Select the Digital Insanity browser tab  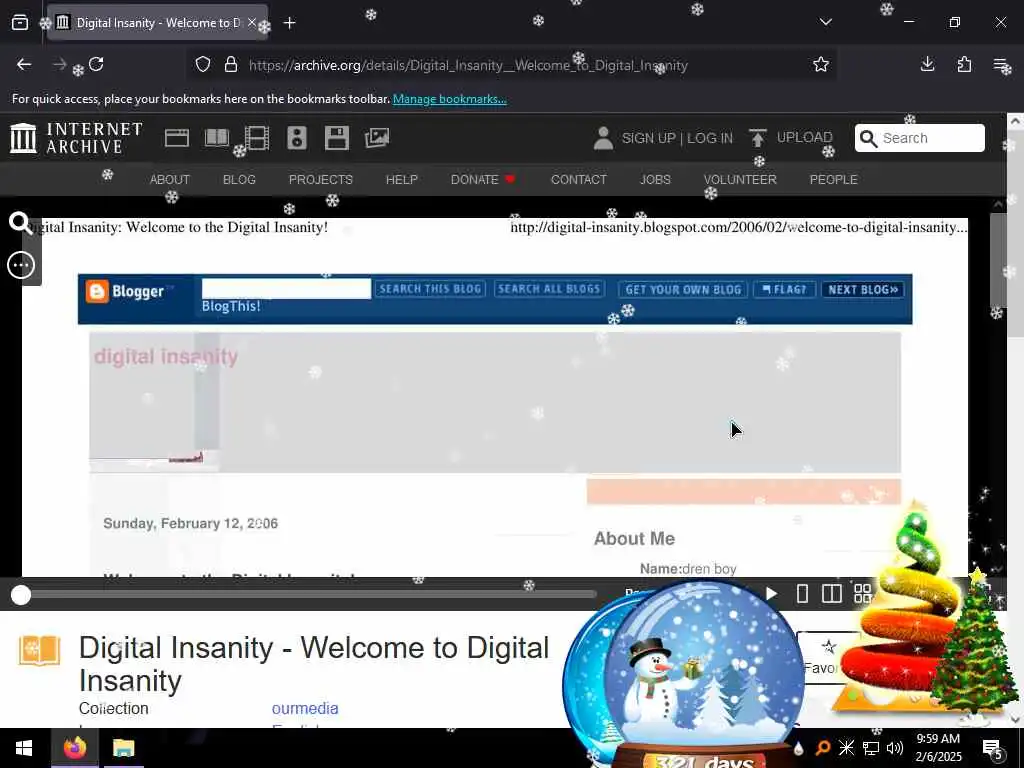(157, 22)
